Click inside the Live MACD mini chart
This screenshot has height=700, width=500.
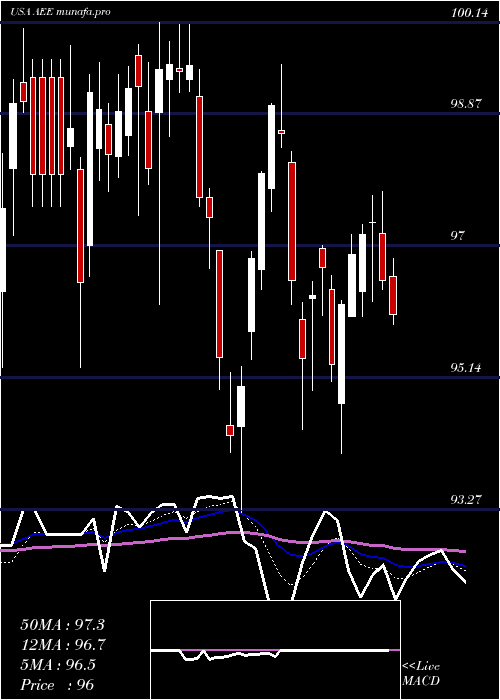[275, 650]
